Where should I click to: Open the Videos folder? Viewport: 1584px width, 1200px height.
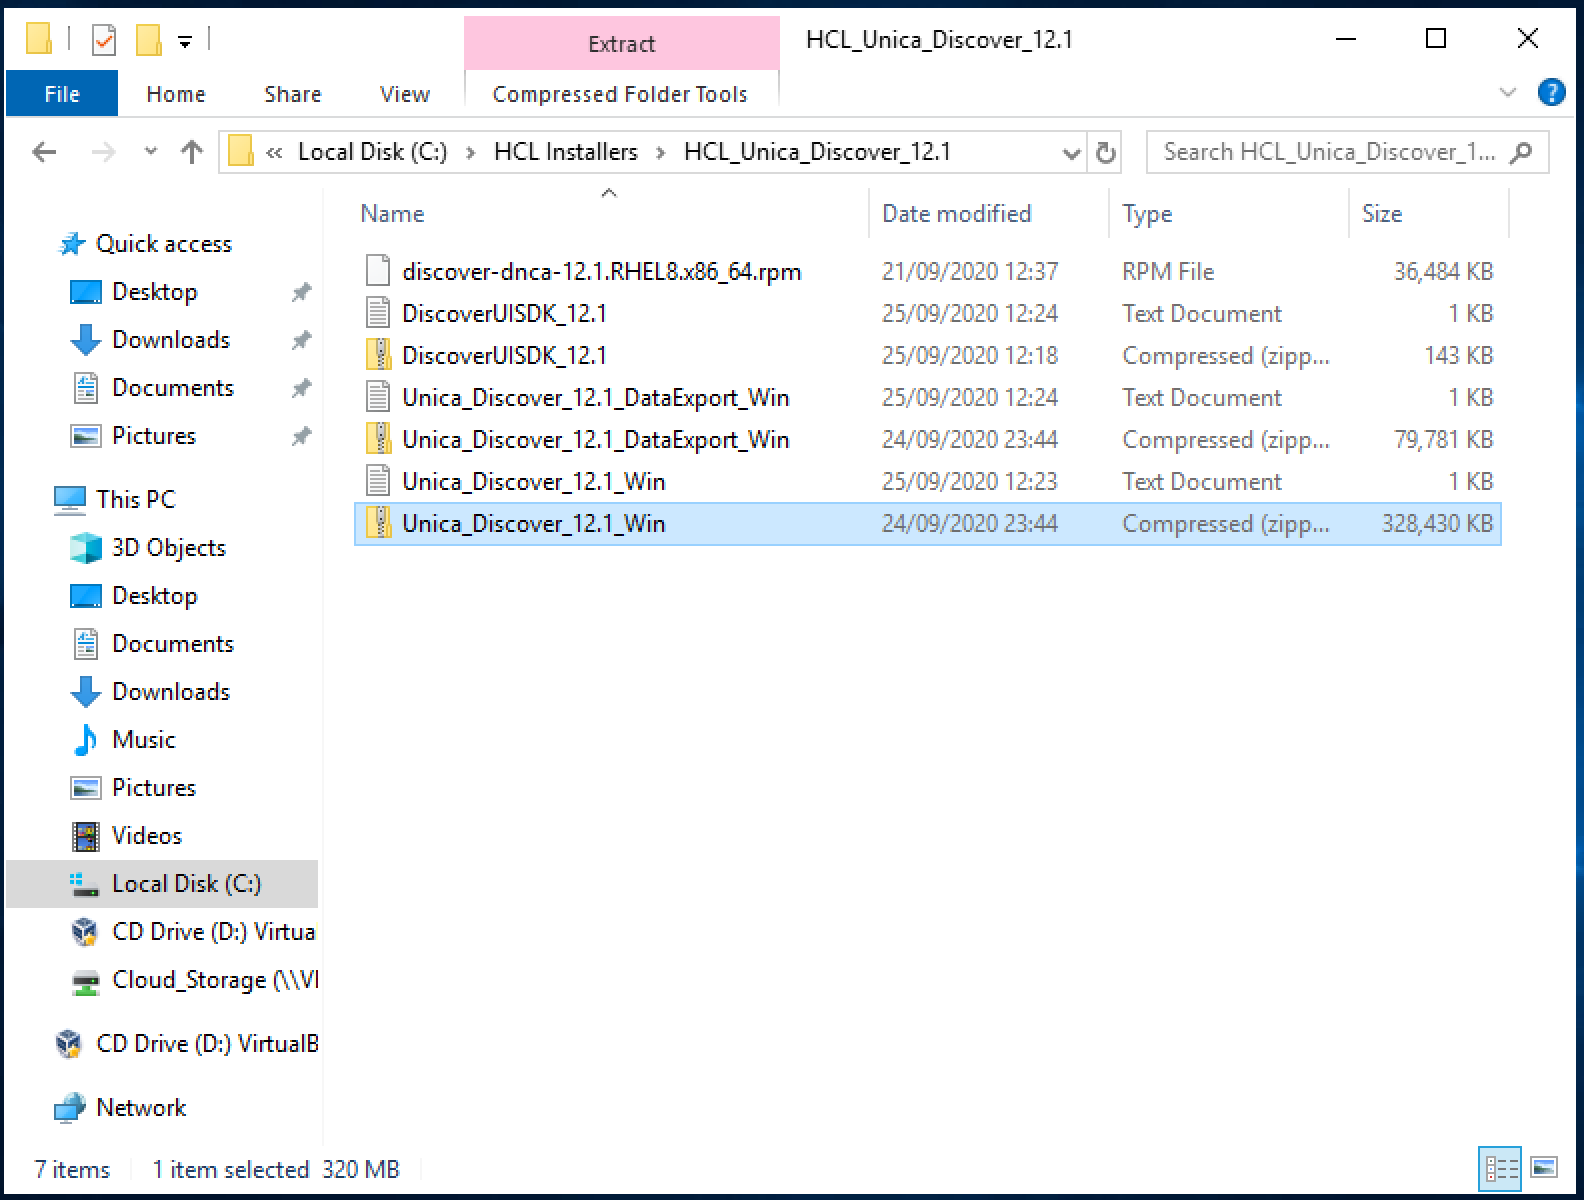[x=146, y=836]
